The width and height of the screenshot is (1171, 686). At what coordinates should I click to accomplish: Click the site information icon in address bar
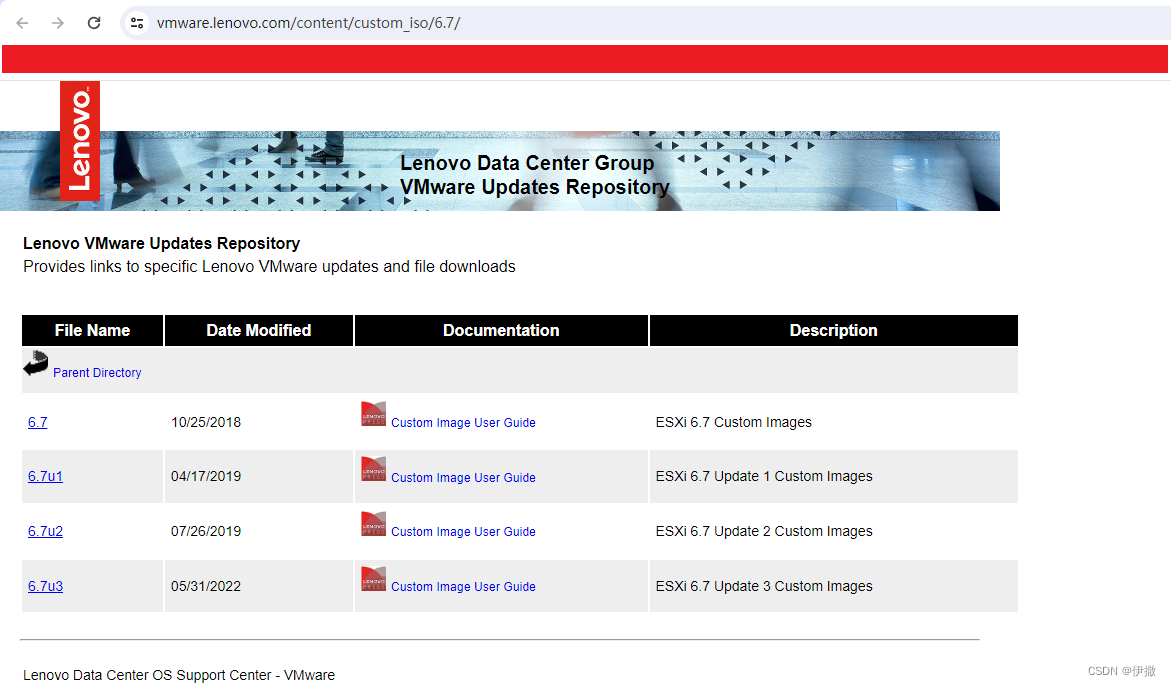point(136,22)
